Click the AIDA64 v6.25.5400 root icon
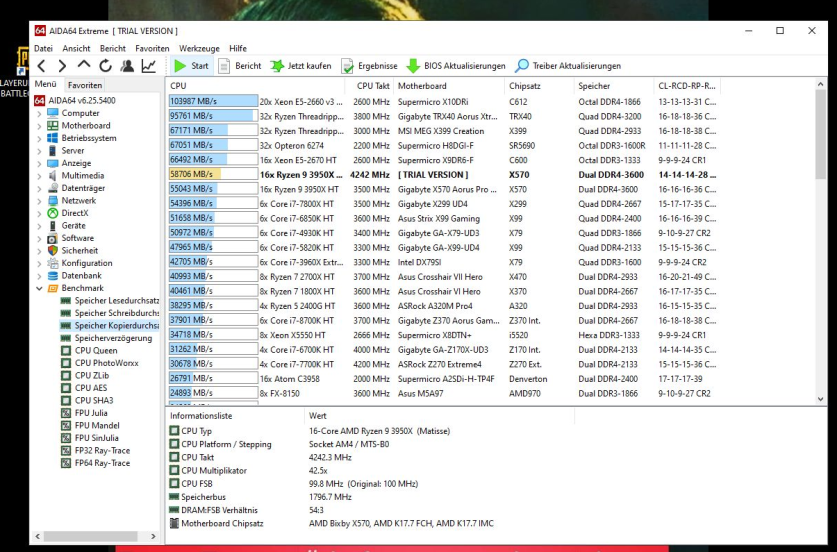 39,100
